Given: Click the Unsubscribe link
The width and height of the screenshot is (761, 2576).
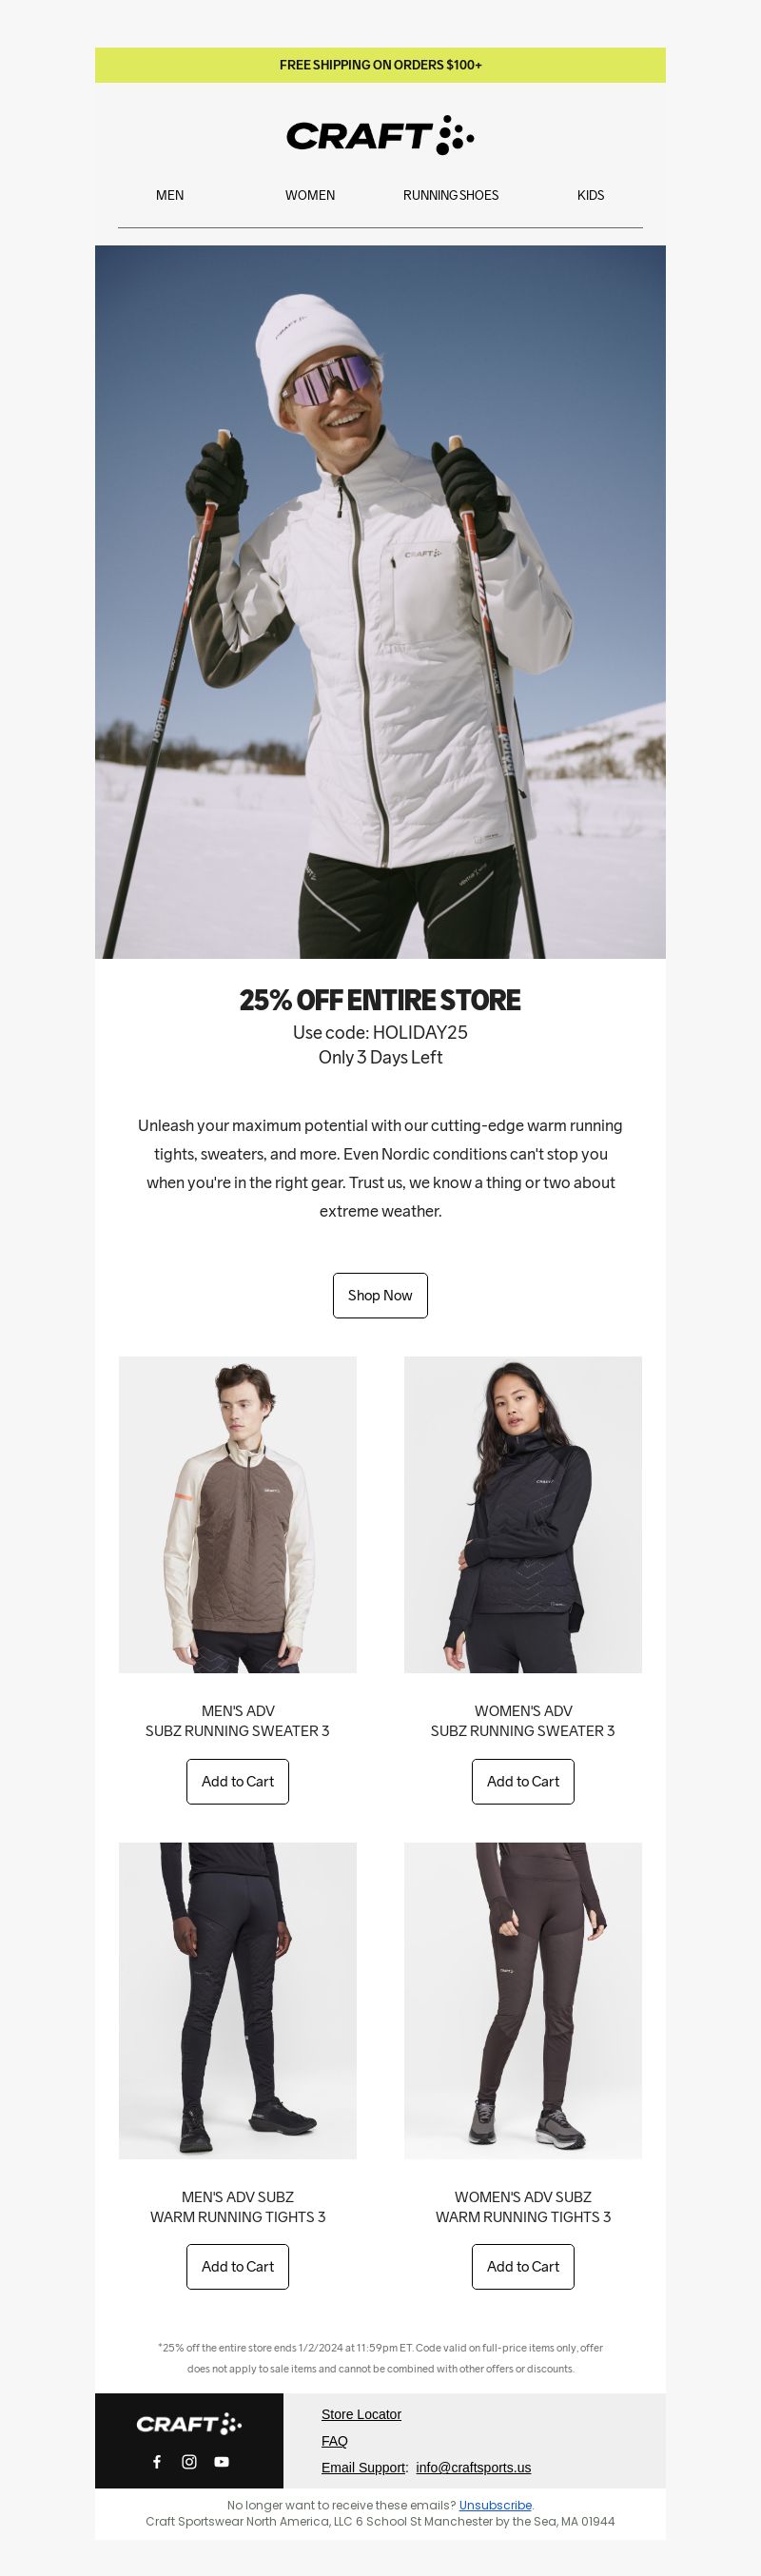Looking at the screenshot, I should click(x=495, y=2505).
